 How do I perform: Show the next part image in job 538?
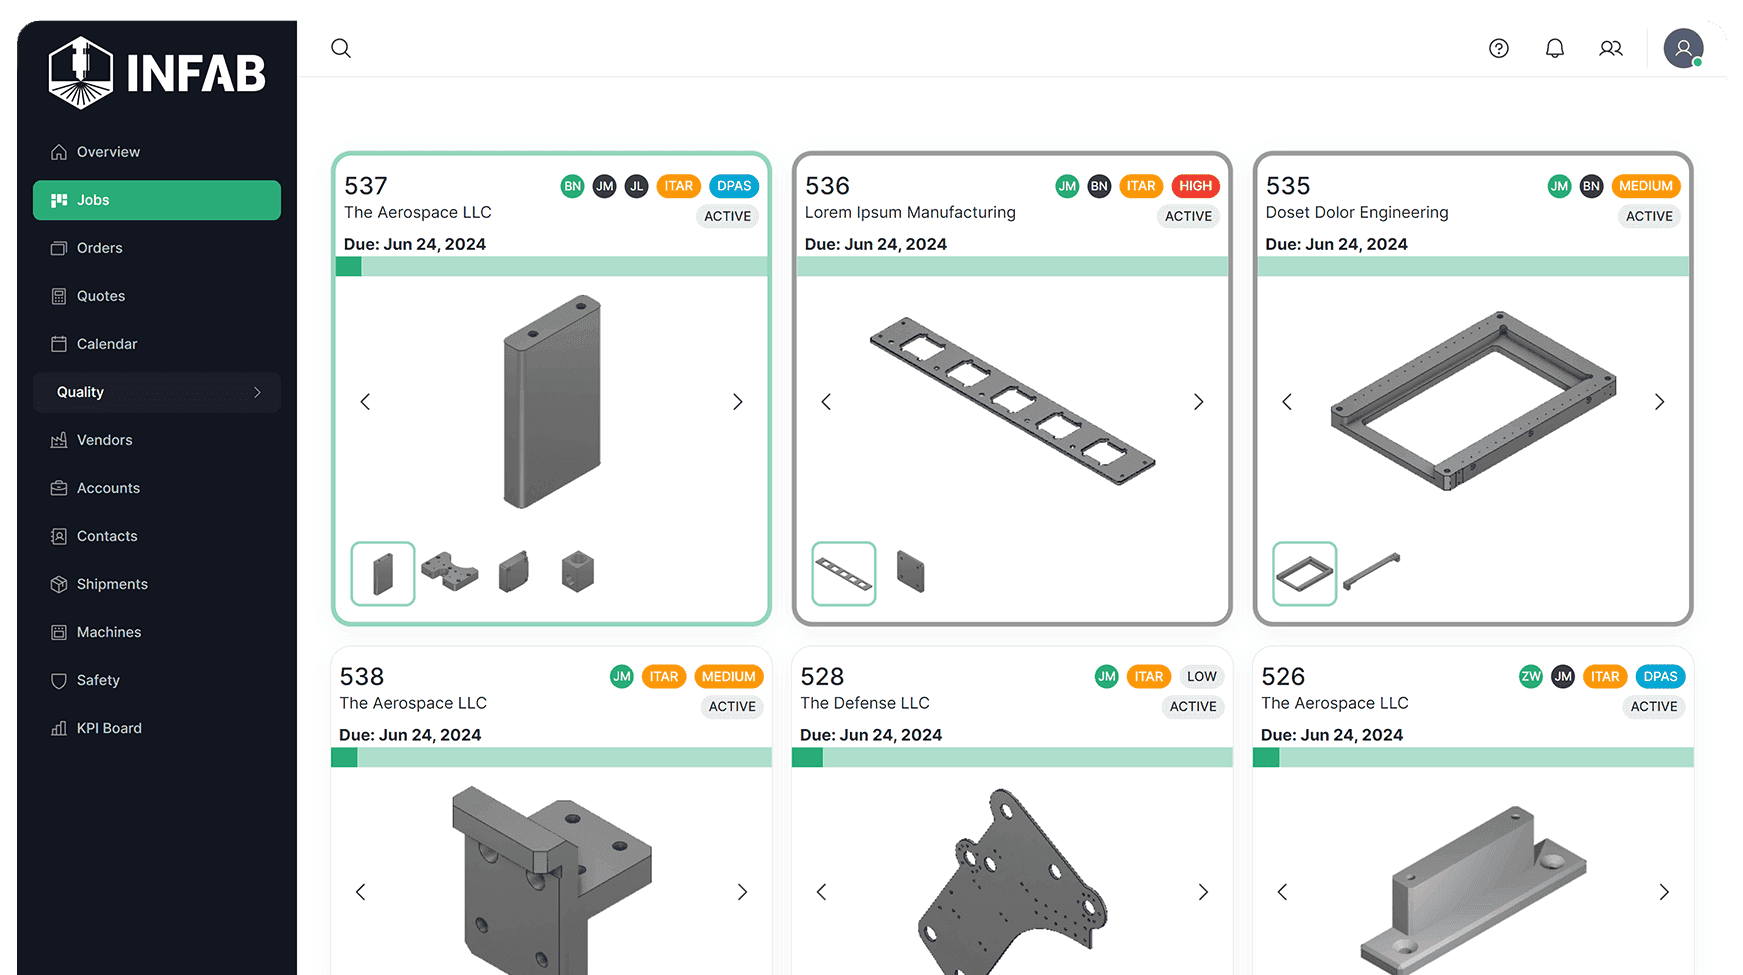tap(742, 892)
